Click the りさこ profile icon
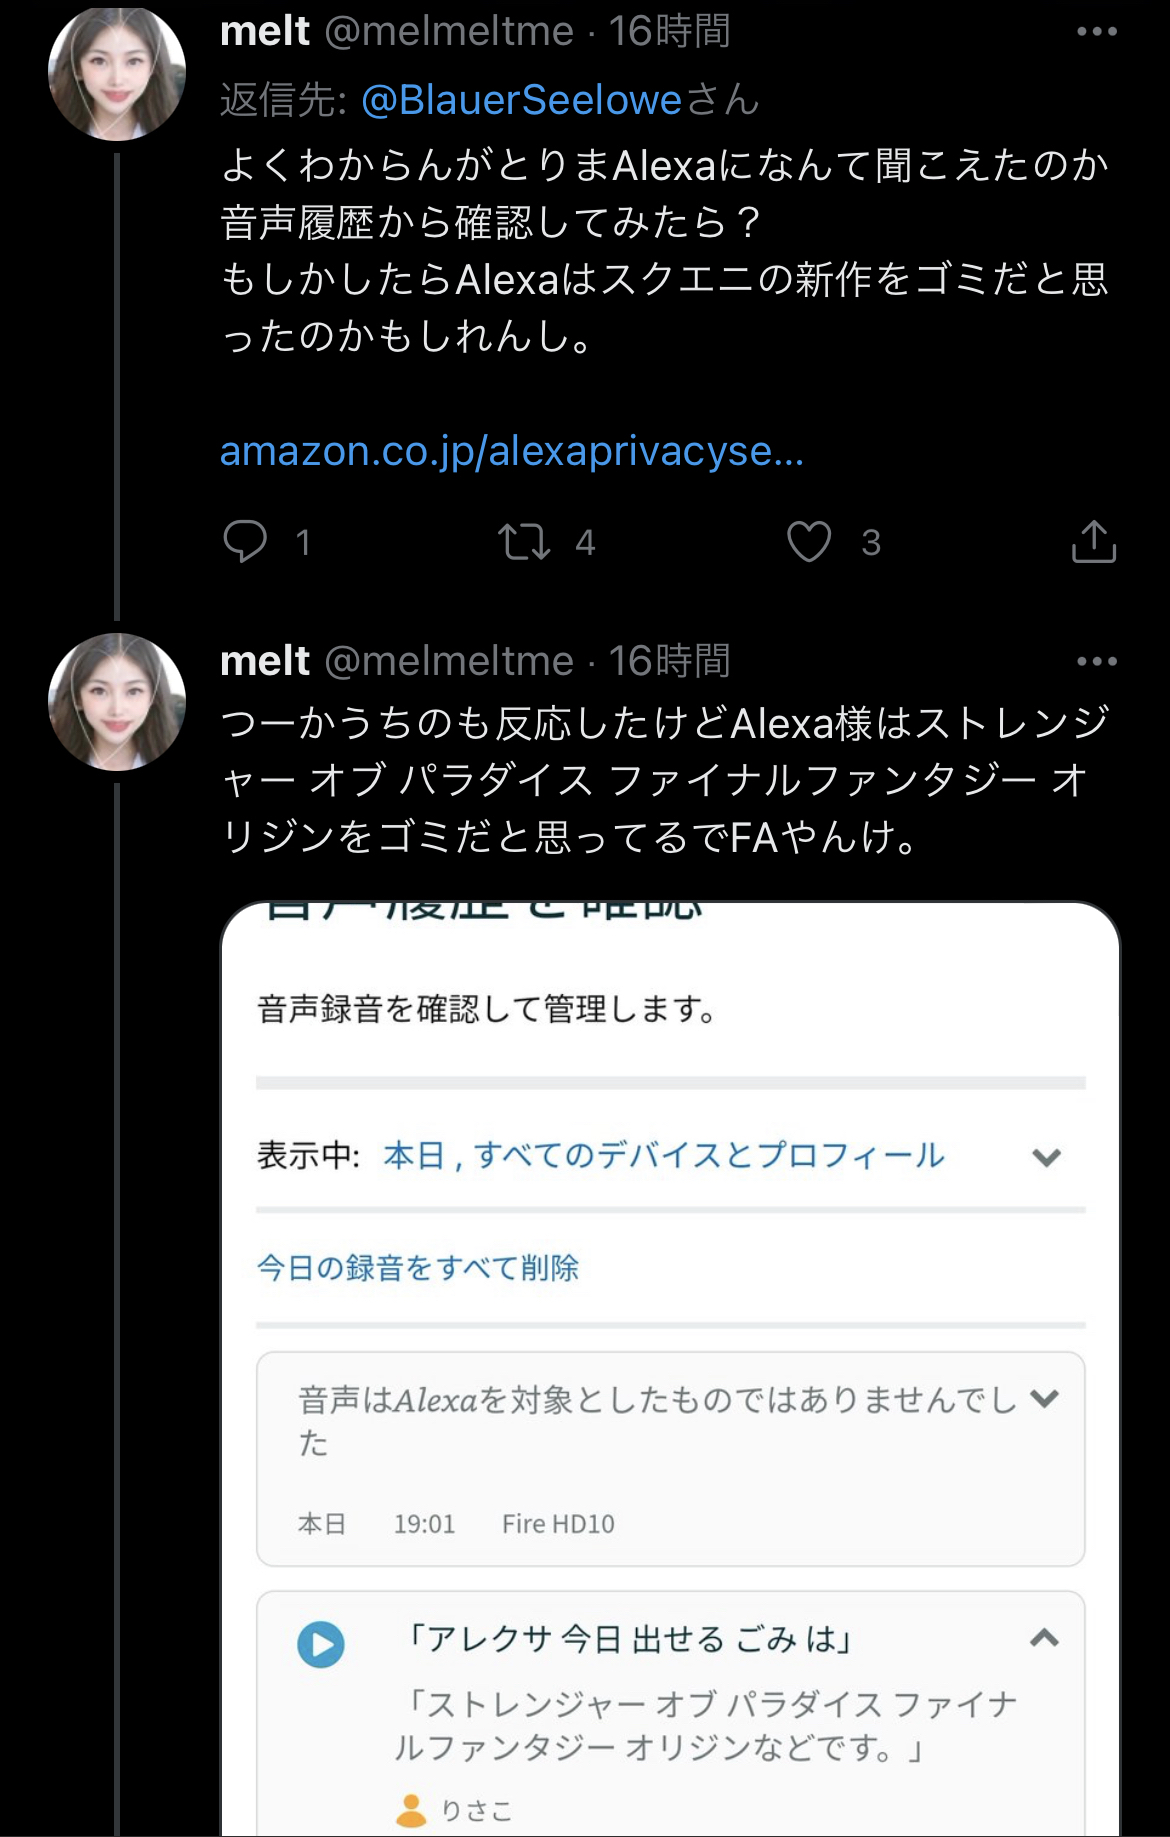 (411, 1810)
